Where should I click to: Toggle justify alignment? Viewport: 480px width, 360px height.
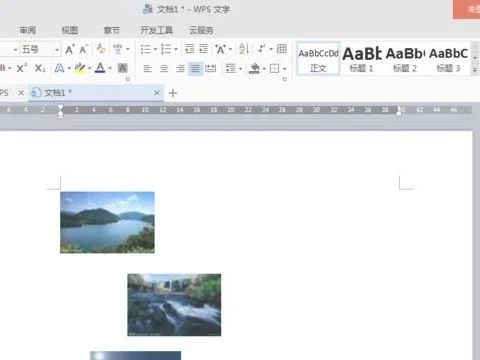click(195, 69)
